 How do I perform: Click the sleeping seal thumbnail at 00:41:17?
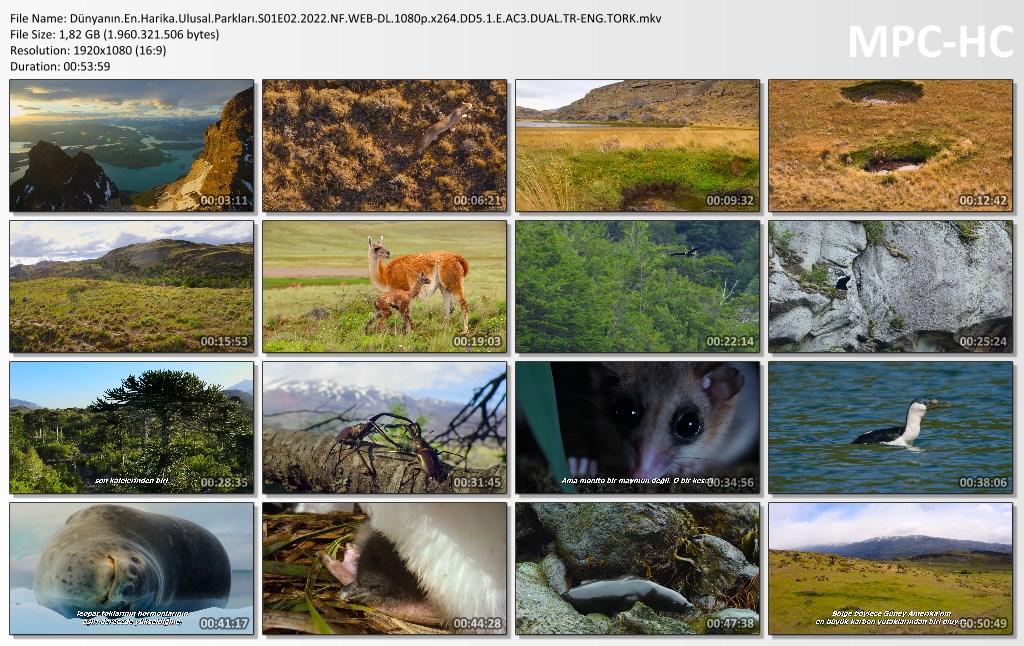point(131,569)
